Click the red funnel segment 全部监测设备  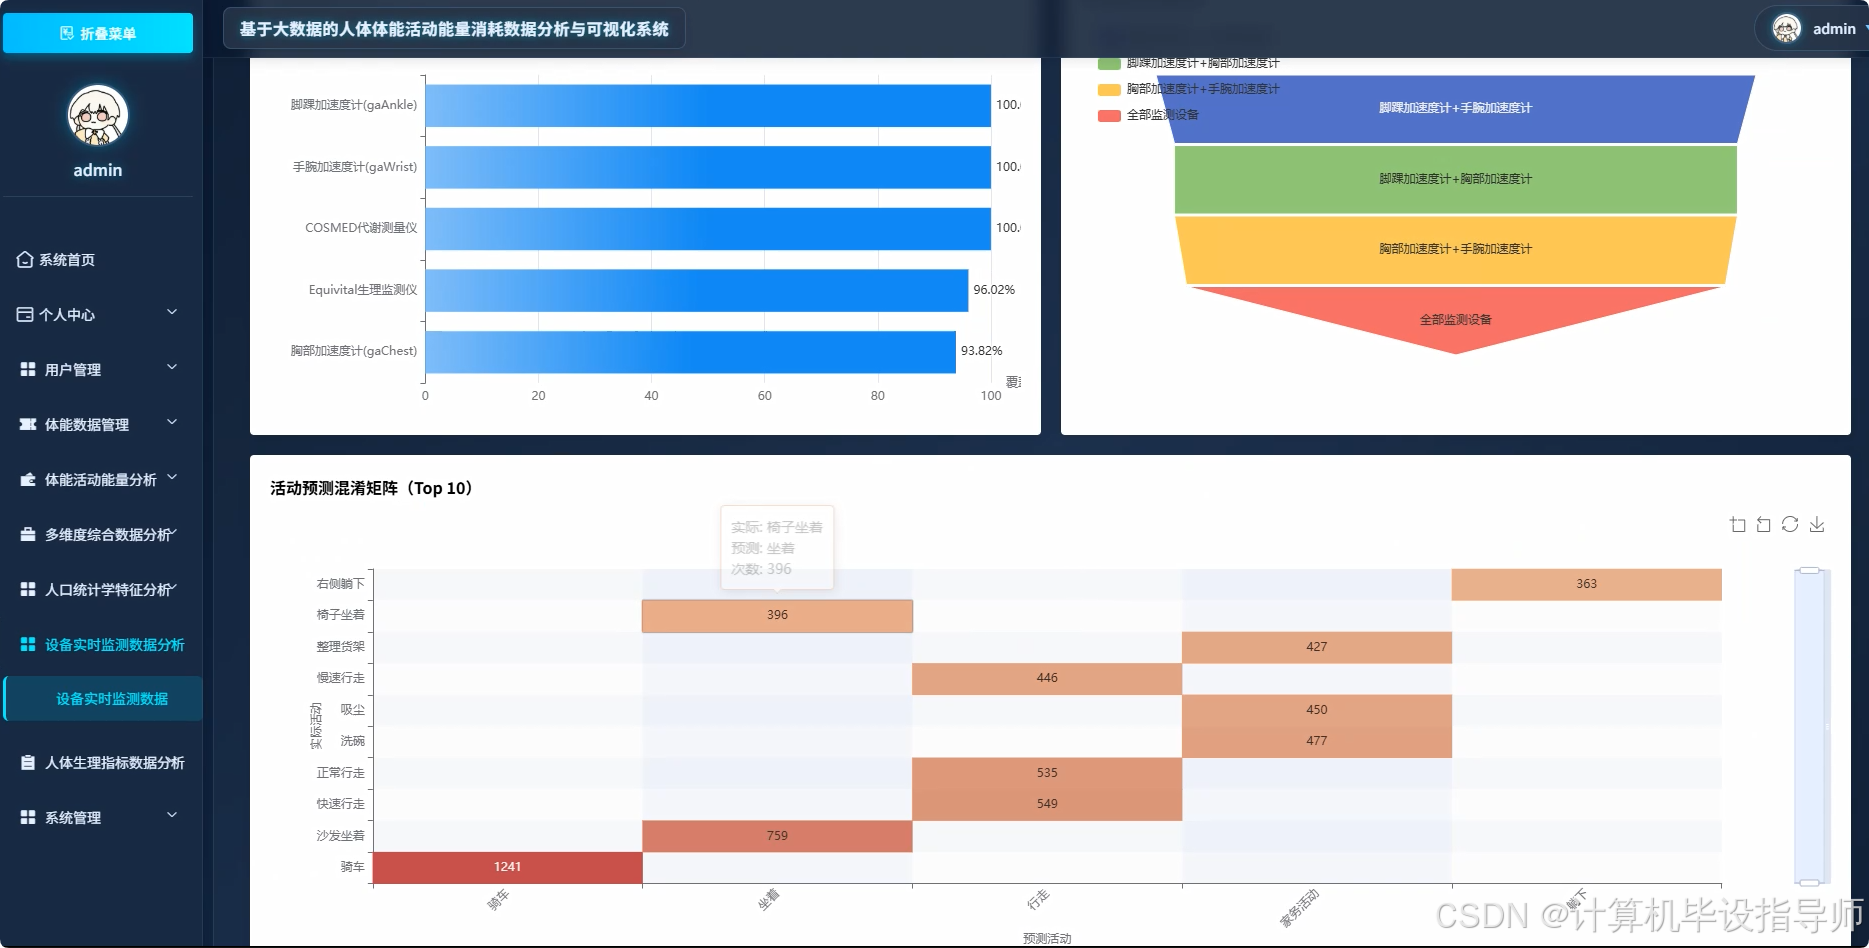tap(1455, 319)
